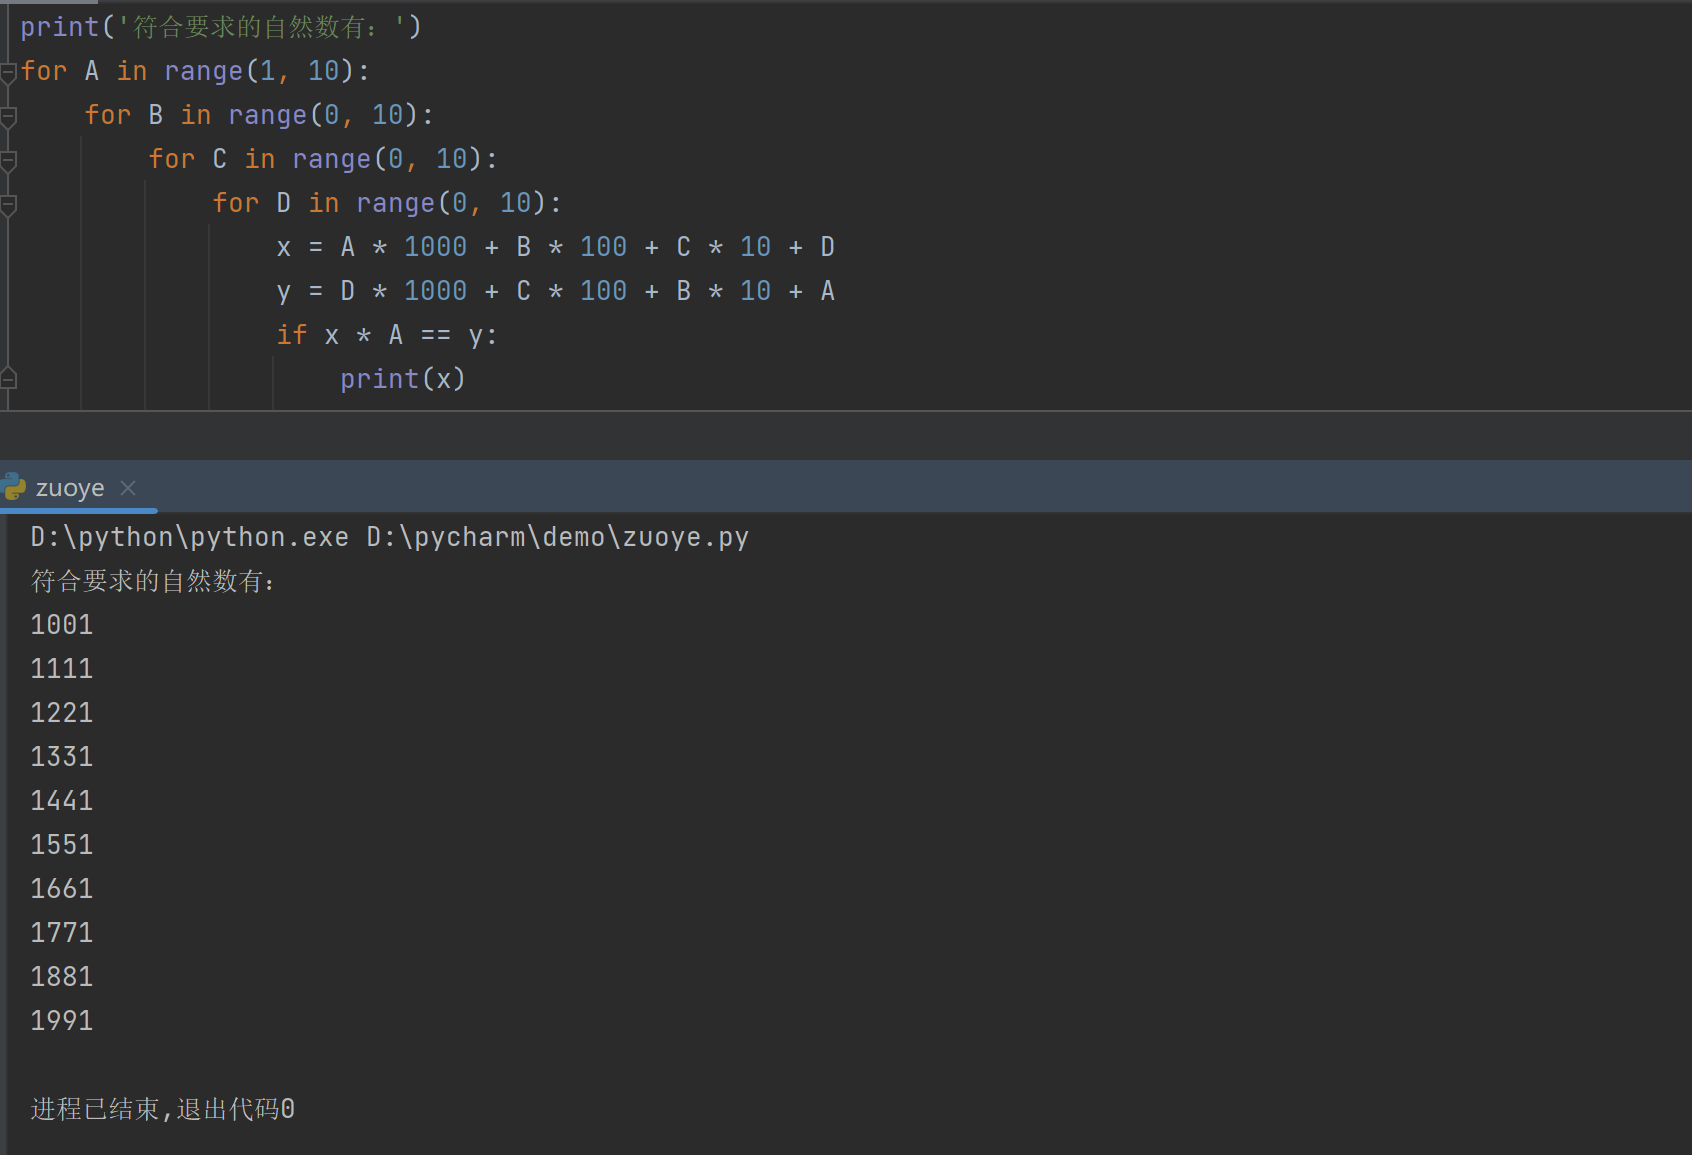Click output line '1991' in the console
Screen dimensions: 1692x1155
pyautogui.click(x=61, y=1020)
